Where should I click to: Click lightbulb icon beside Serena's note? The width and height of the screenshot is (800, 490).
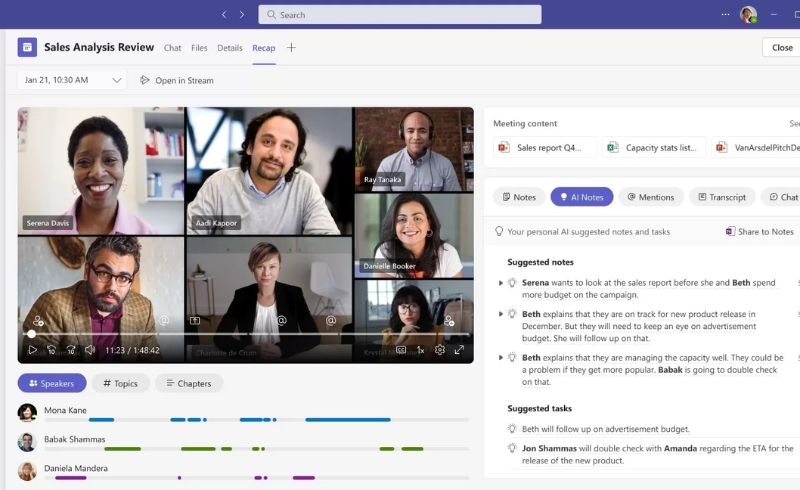[x=512, y=282]
